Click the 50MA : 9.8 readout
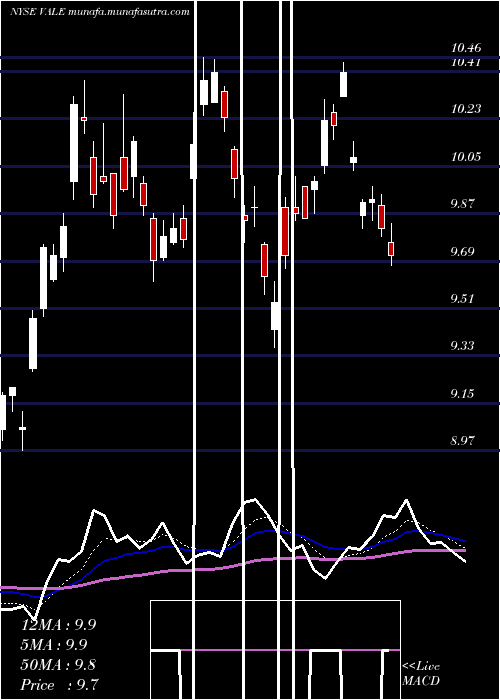 coord(58,665)
